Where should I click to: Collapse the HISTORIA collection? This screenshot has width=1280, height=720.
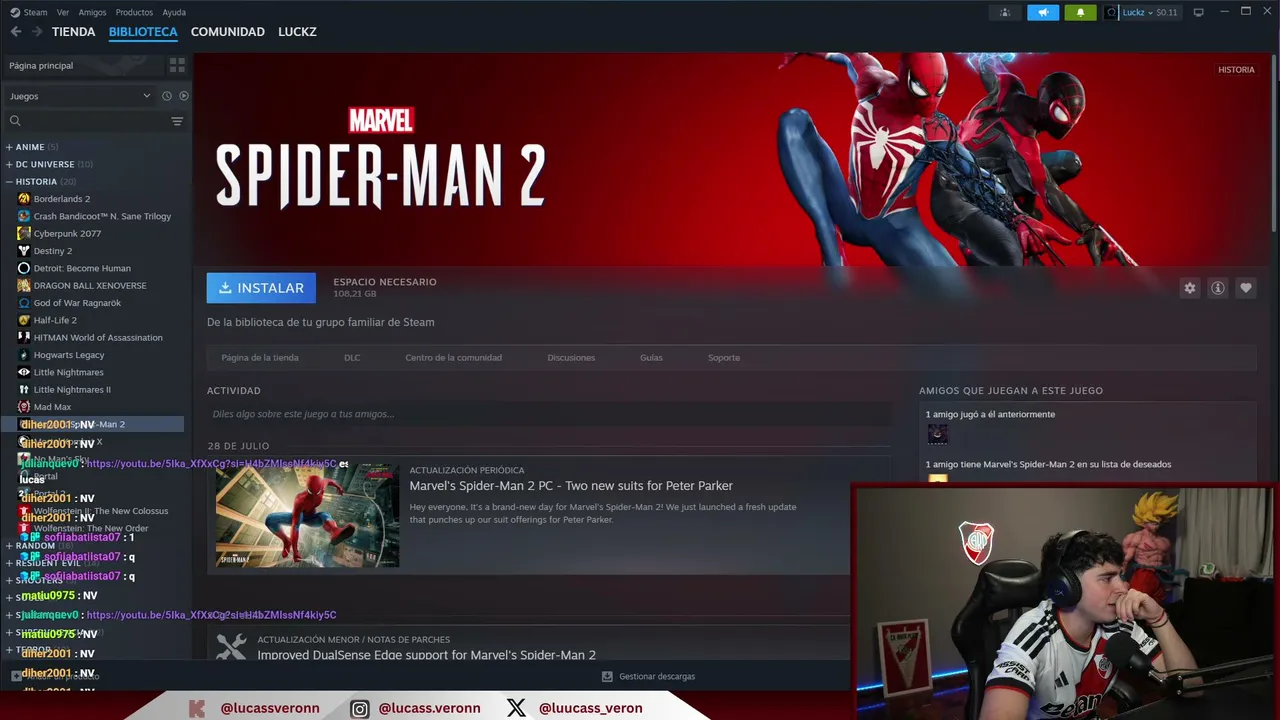9,182
